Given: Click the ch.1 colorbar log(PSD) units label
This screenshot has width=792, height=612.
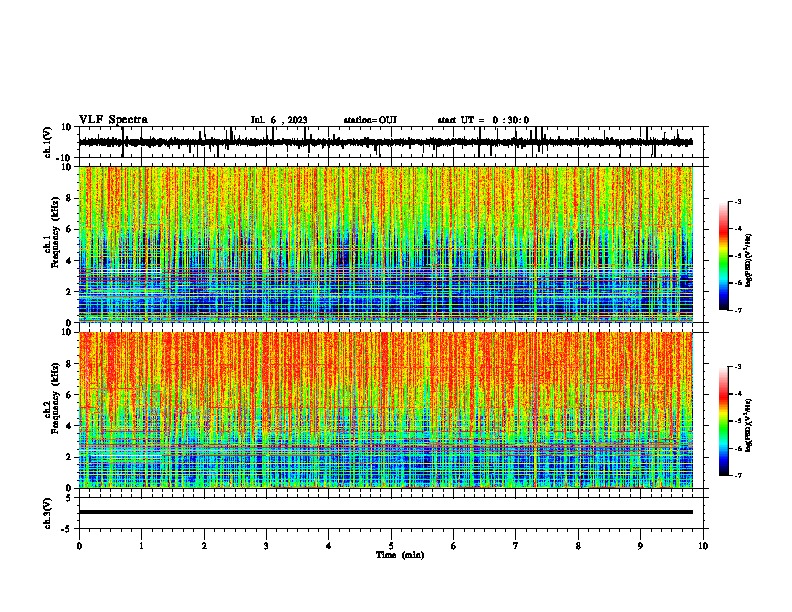Looking at the screenshot, I should coord(749,261).
